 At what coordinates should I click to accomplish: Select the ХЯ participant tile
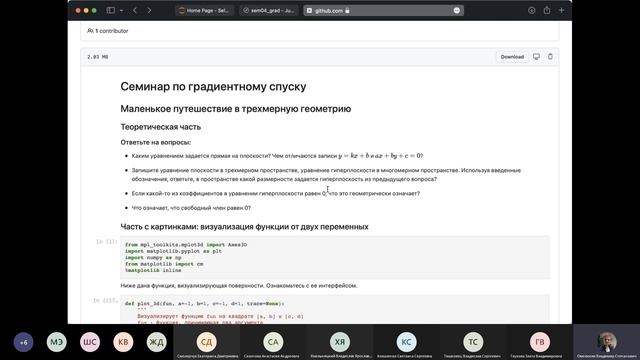(x=340, y=342)
